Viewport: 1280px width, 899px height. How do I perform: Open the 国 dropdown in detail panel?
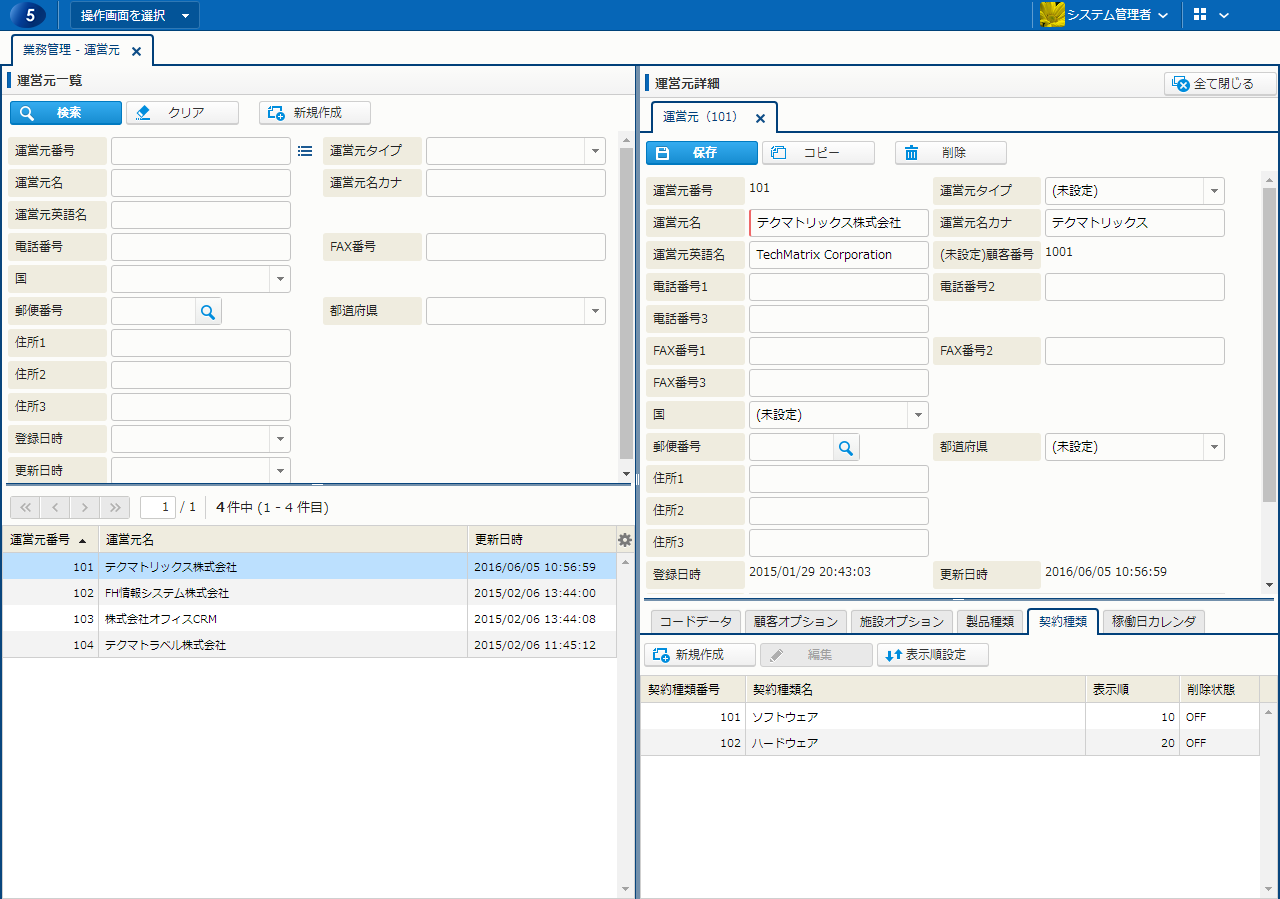click(917, 415)
